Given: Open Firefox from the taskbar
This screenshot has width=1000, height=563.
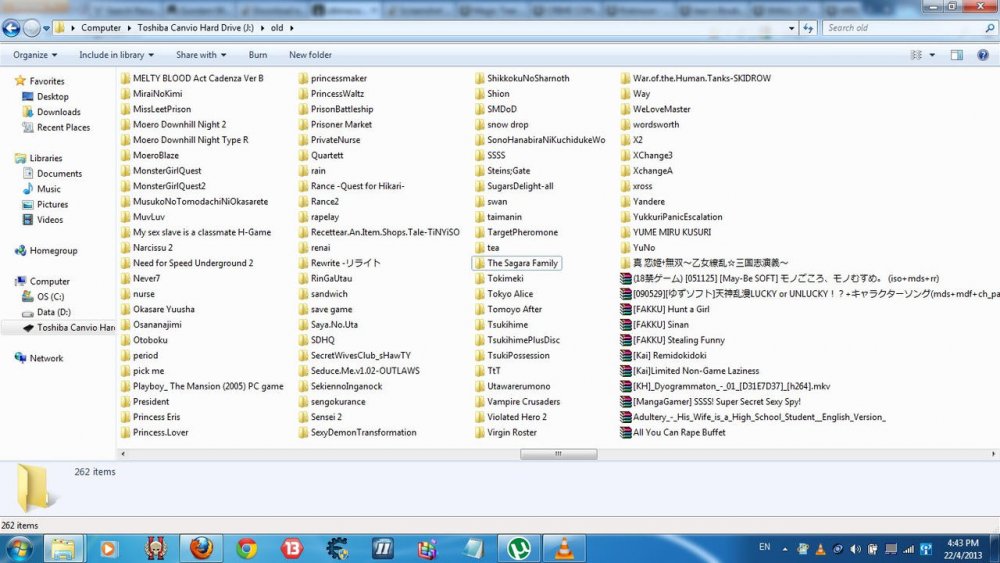Looking at the screenshot, I should click(x=201, y=548).
